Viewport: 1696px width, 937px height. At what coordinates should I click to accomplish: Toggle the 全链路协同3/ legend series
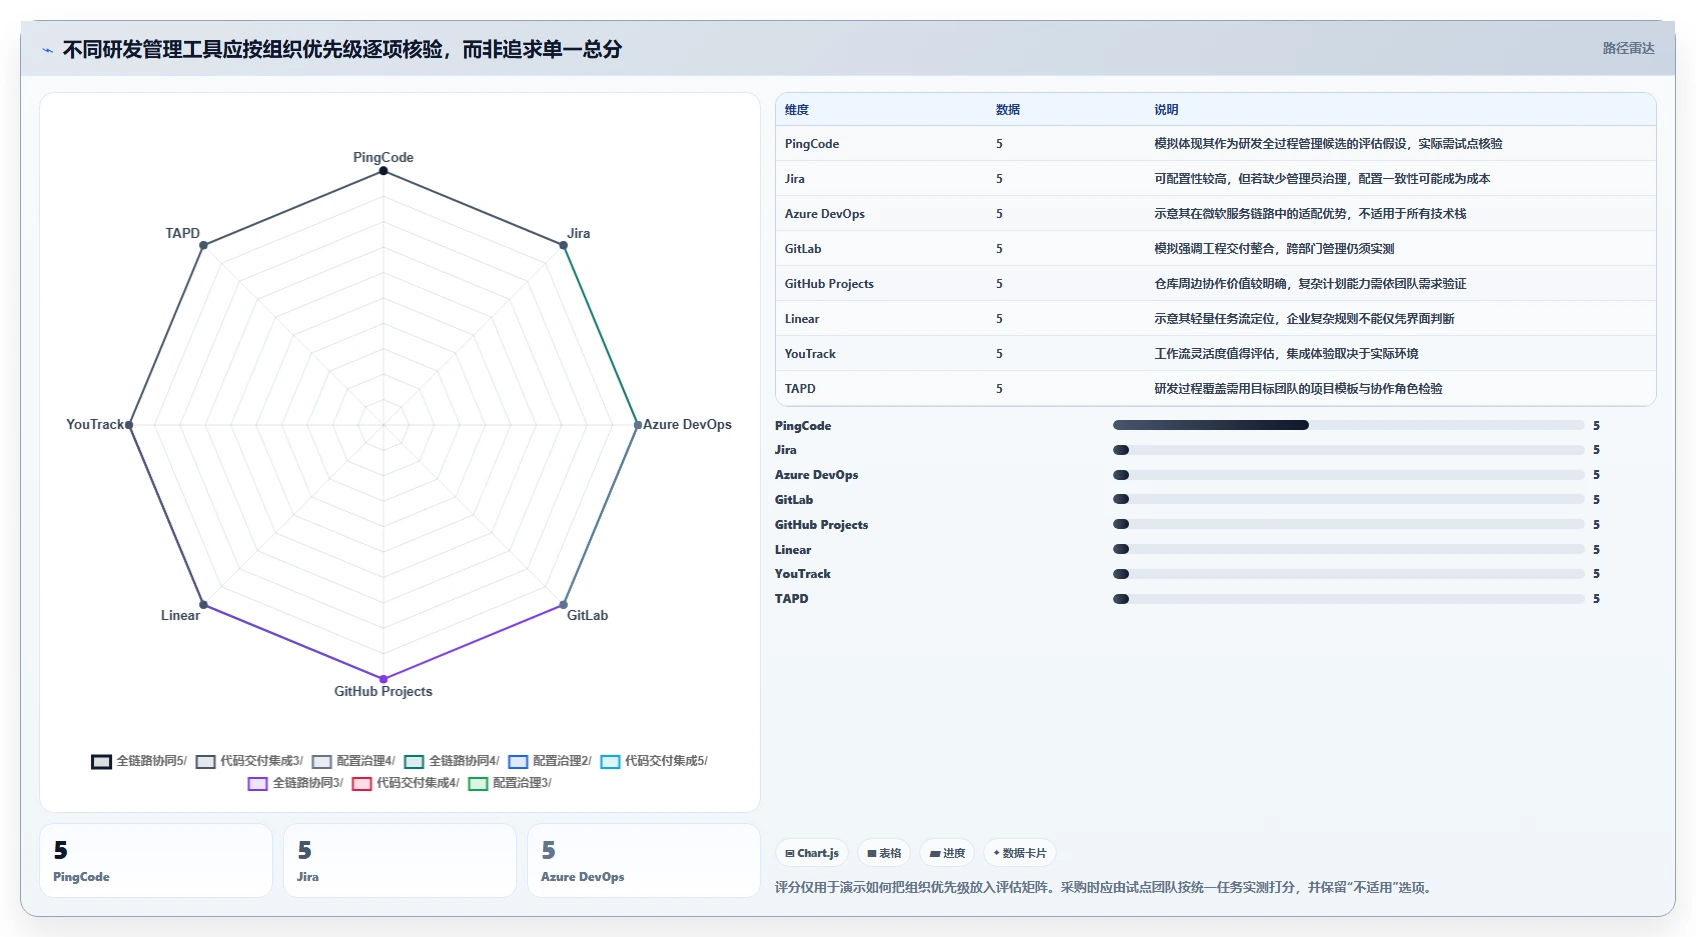pyautogui.click(x=296, y=783)
